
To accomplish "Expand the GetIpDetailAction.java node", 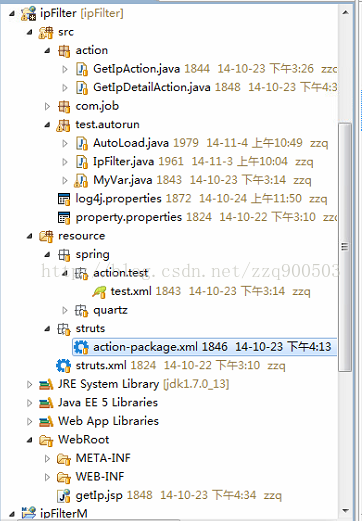I will pos(65,88).
